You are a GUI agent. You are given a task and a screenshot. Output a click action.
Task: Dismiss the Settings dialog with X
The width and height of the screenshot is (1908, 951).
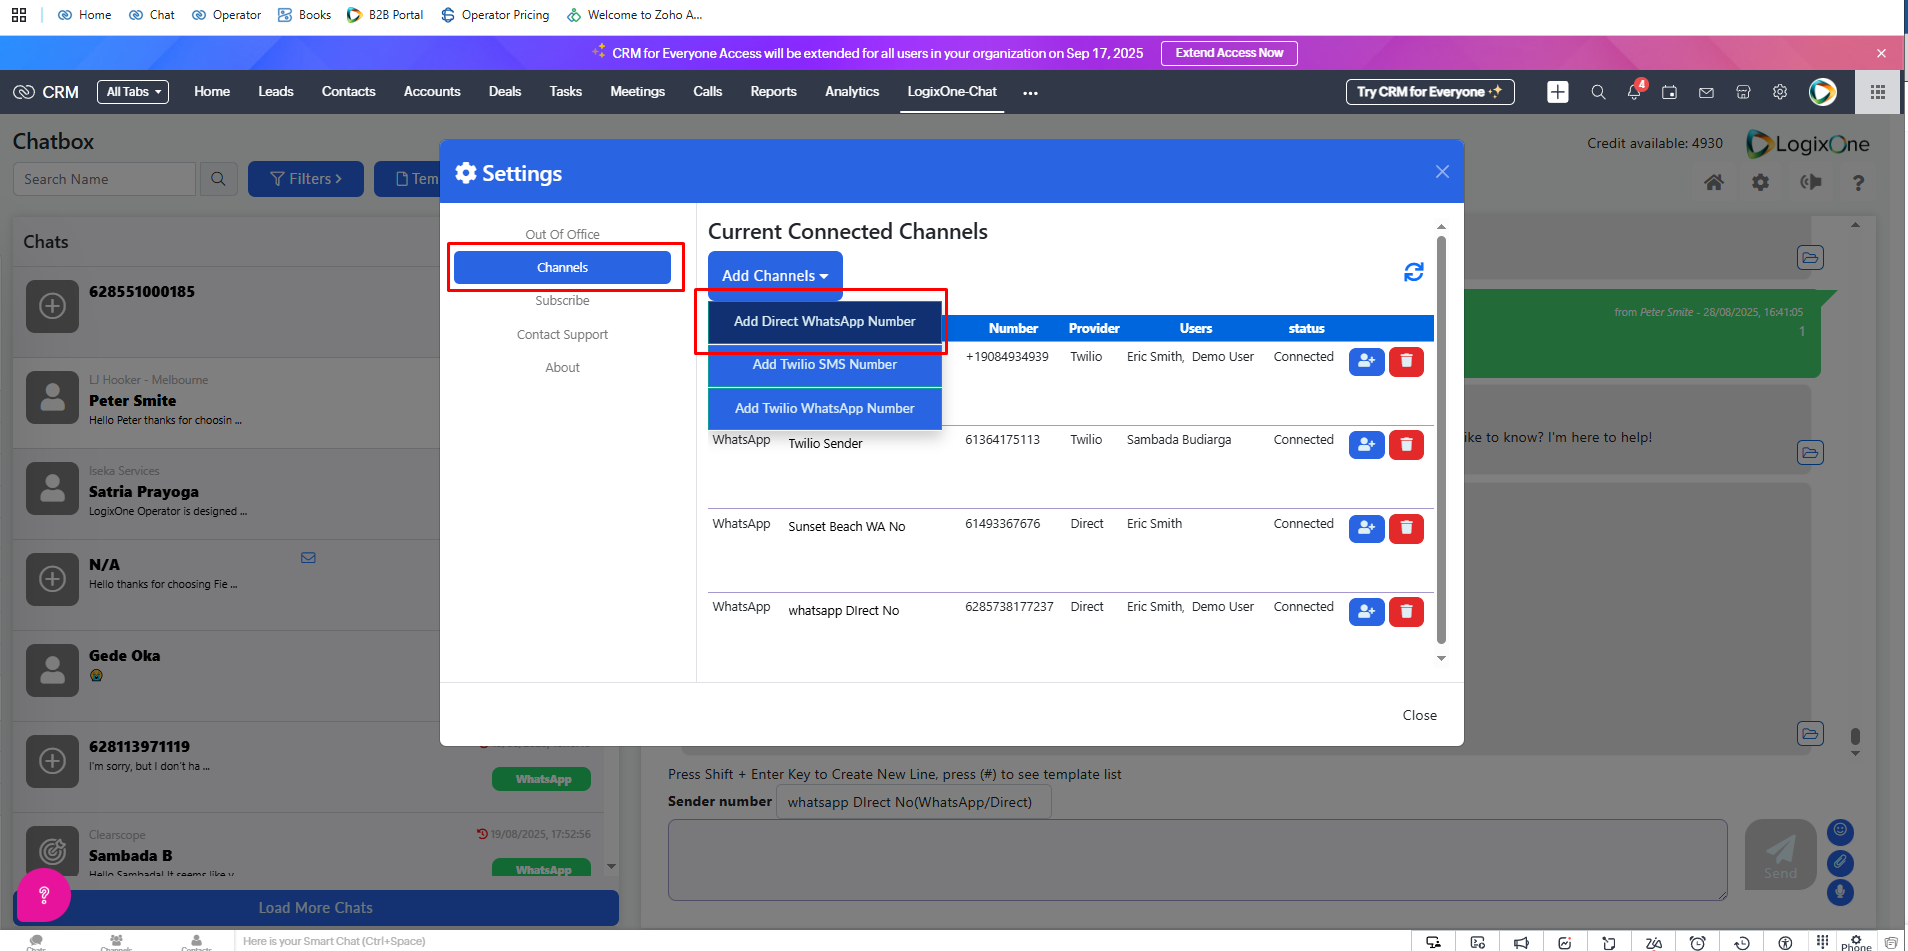(x=1442, y=172)
